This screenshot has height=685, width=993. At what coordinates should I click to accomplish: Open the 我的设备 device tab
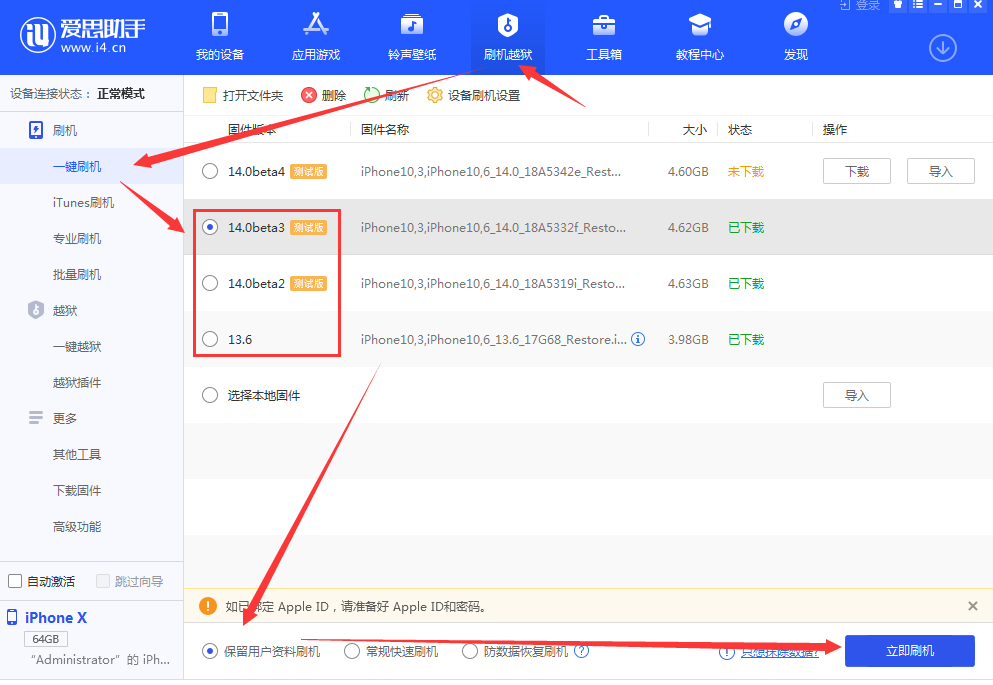(x=220, y=37)
